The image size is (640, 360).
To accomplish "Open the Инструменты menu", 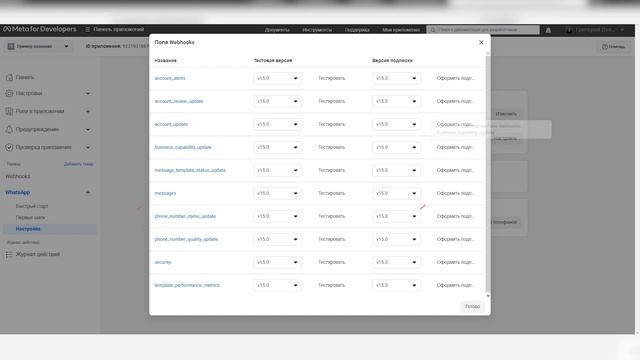I will (317, 30).
